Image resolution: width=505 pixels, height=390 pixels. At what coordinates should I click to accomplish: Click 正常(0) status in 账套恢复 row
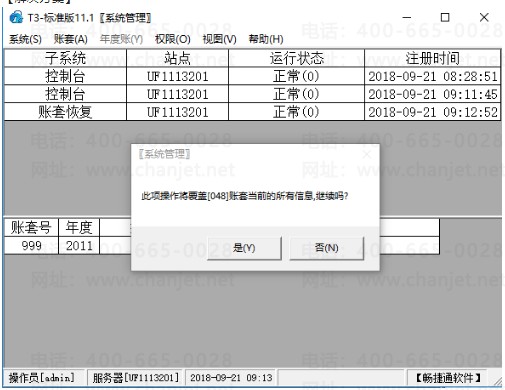(x=296, y=112)
